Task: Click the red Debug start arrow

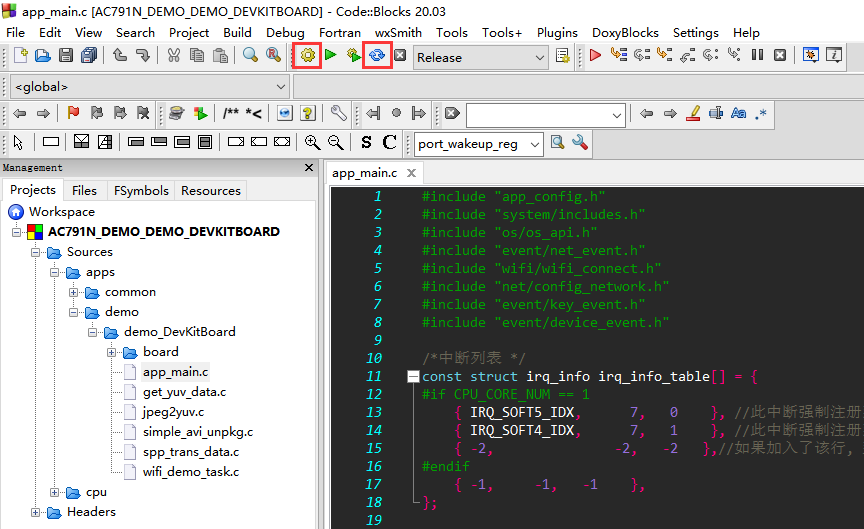Action: 595,55
